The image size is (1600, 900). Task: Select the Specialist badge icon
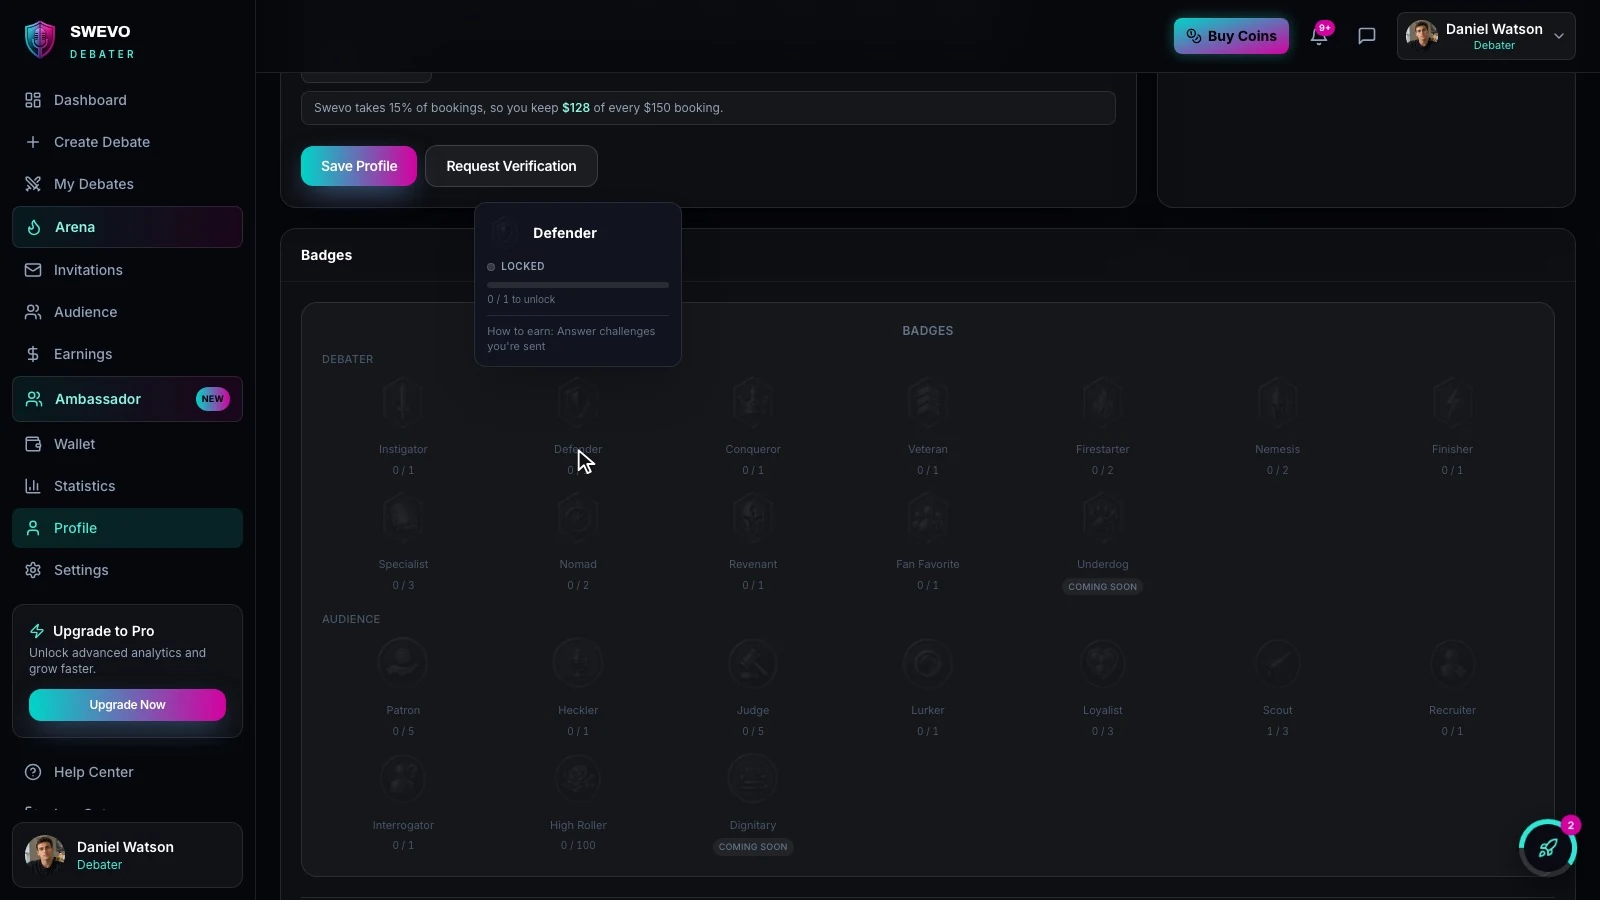[403, 517]
